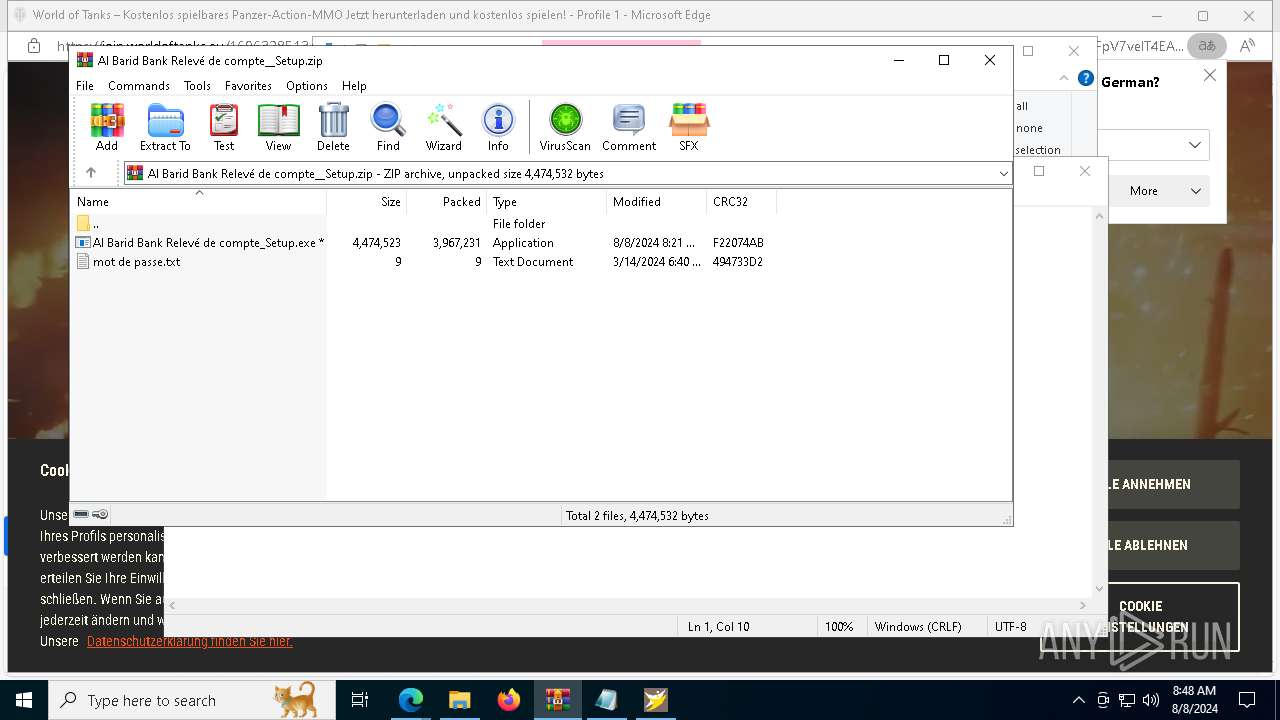Screen dimensions: 1280x720
Task: Sort by the Packed column header
Action: (x=447, y=202)
